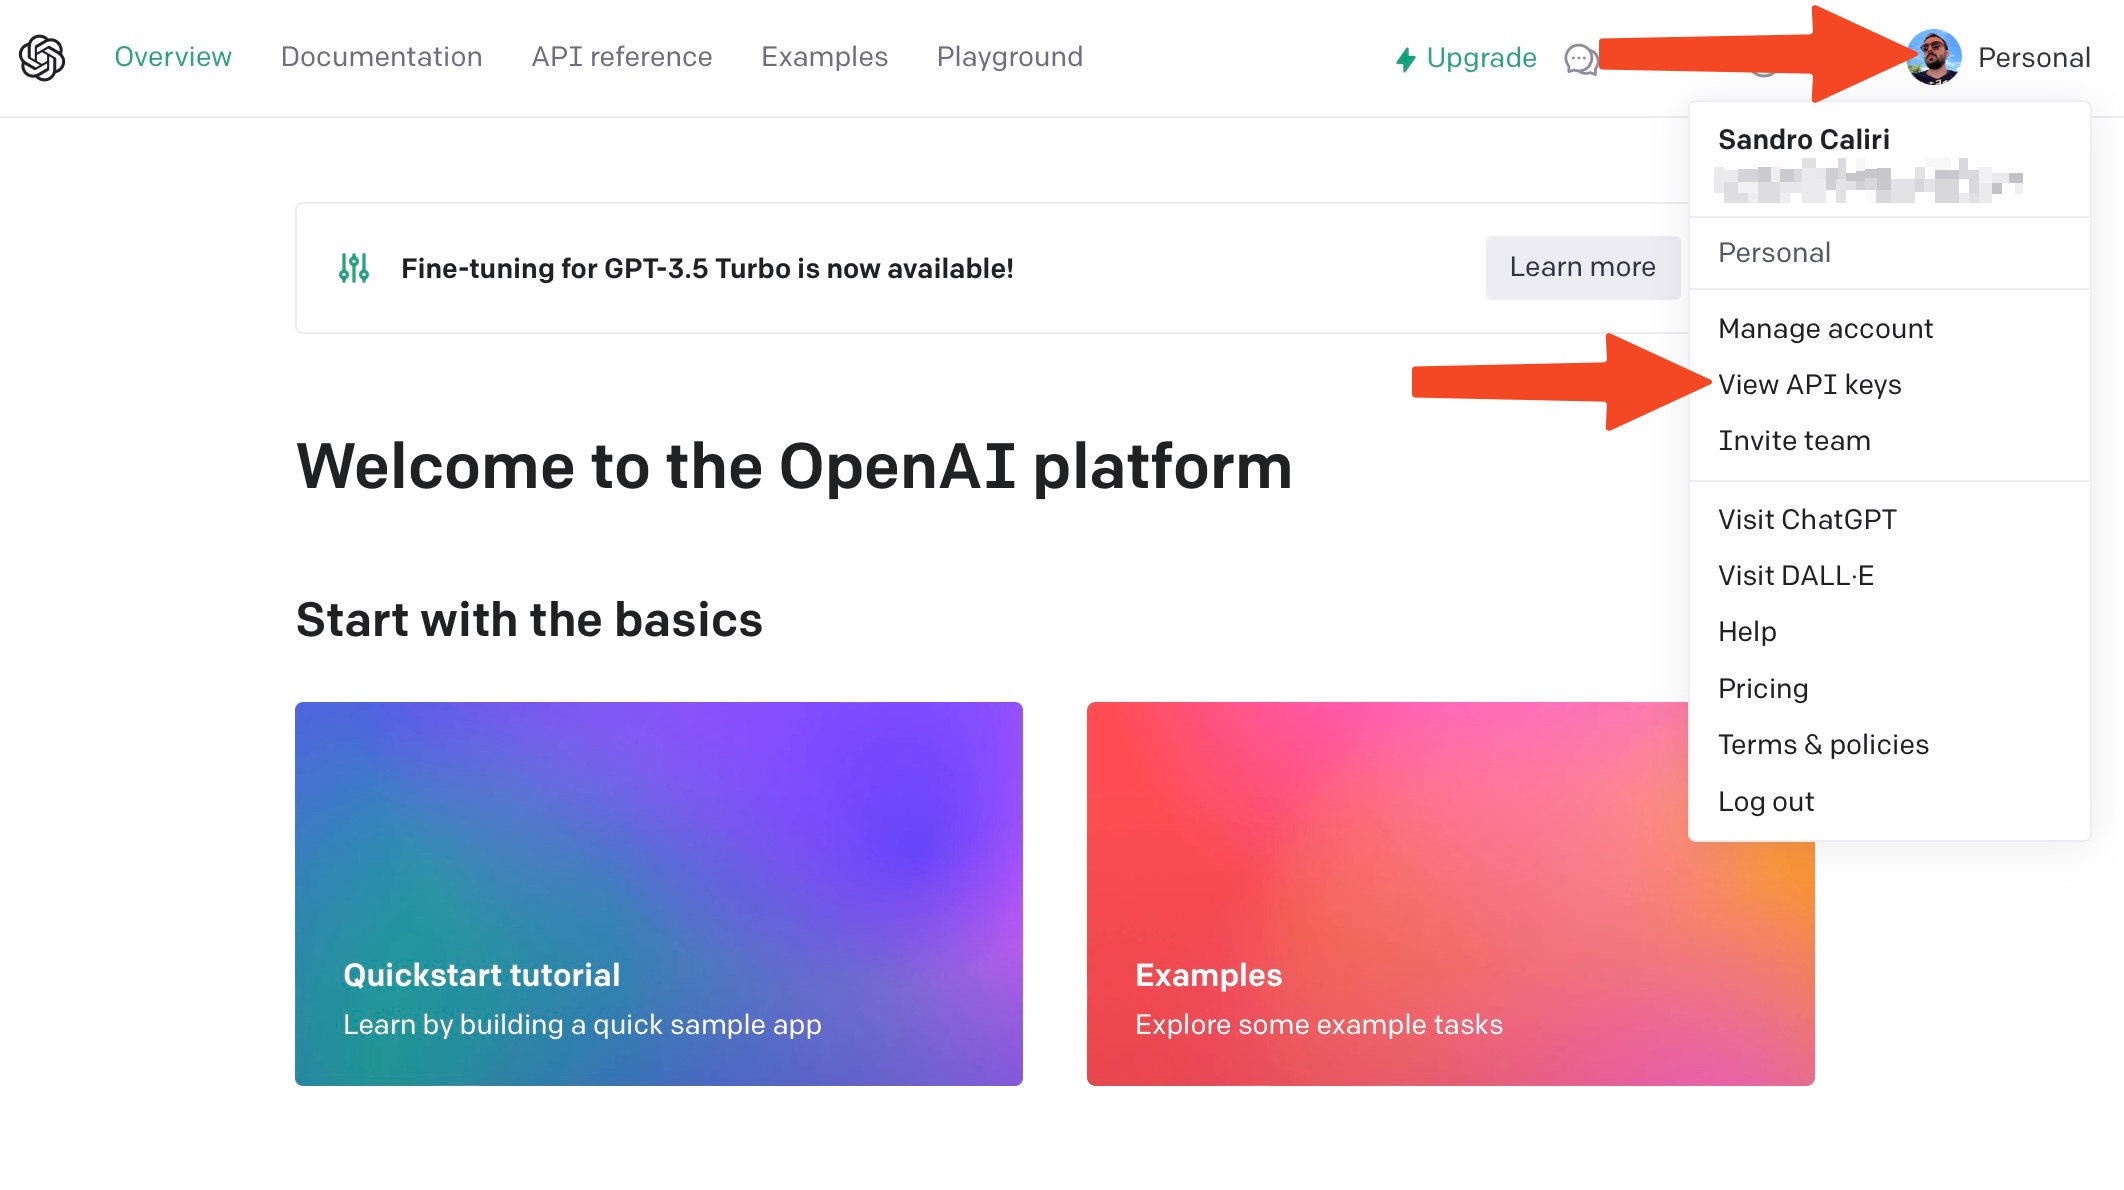Screen dimensions: 2124x1190
Task: Select Personal organization entry
Action: 1889,253
